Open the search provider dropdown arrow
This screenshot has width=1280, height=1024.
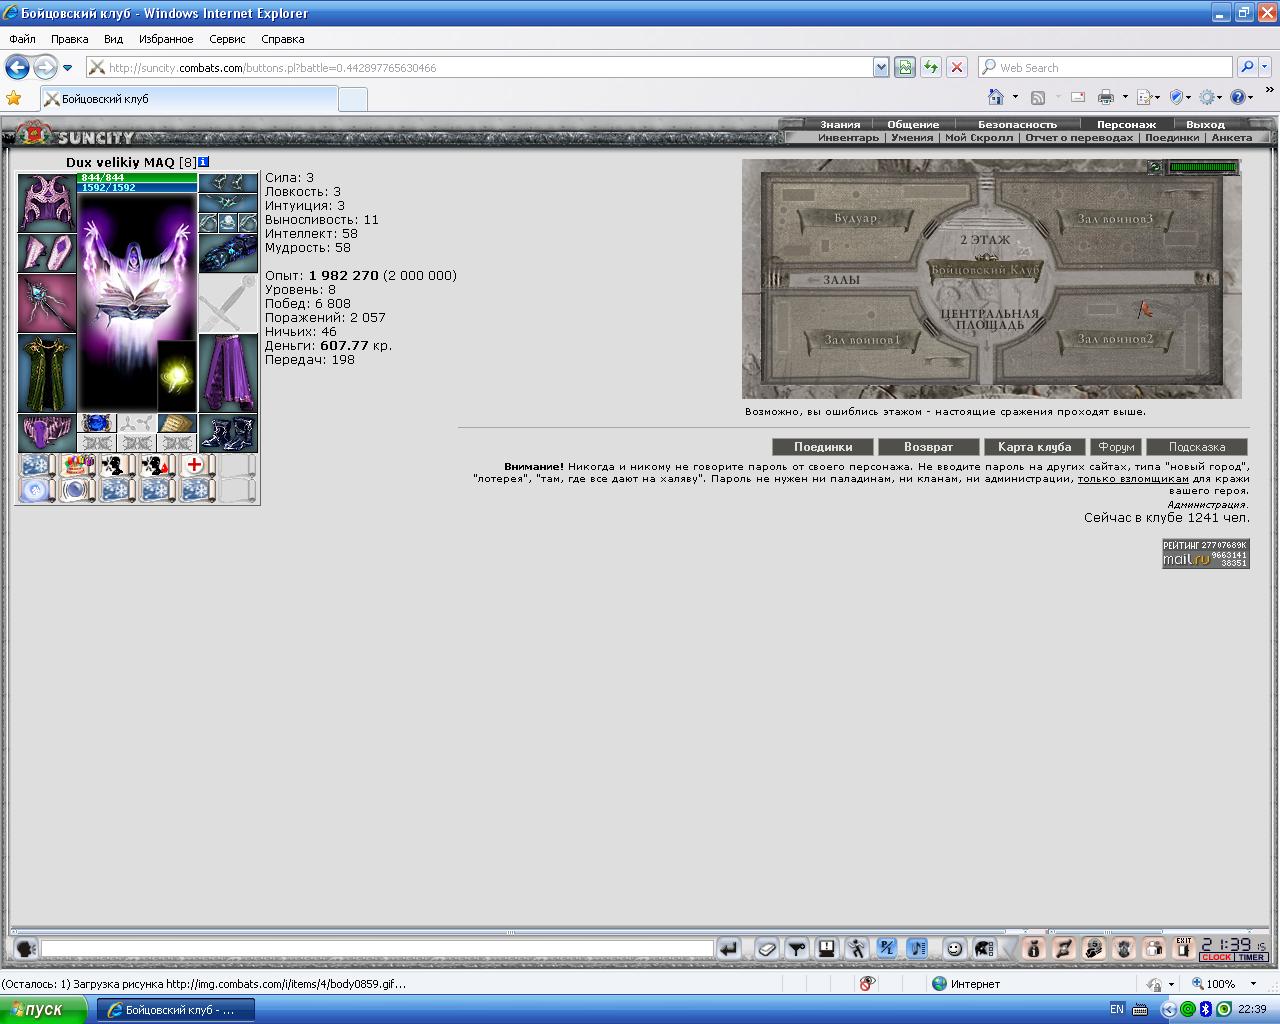(x=1265, y=67)
